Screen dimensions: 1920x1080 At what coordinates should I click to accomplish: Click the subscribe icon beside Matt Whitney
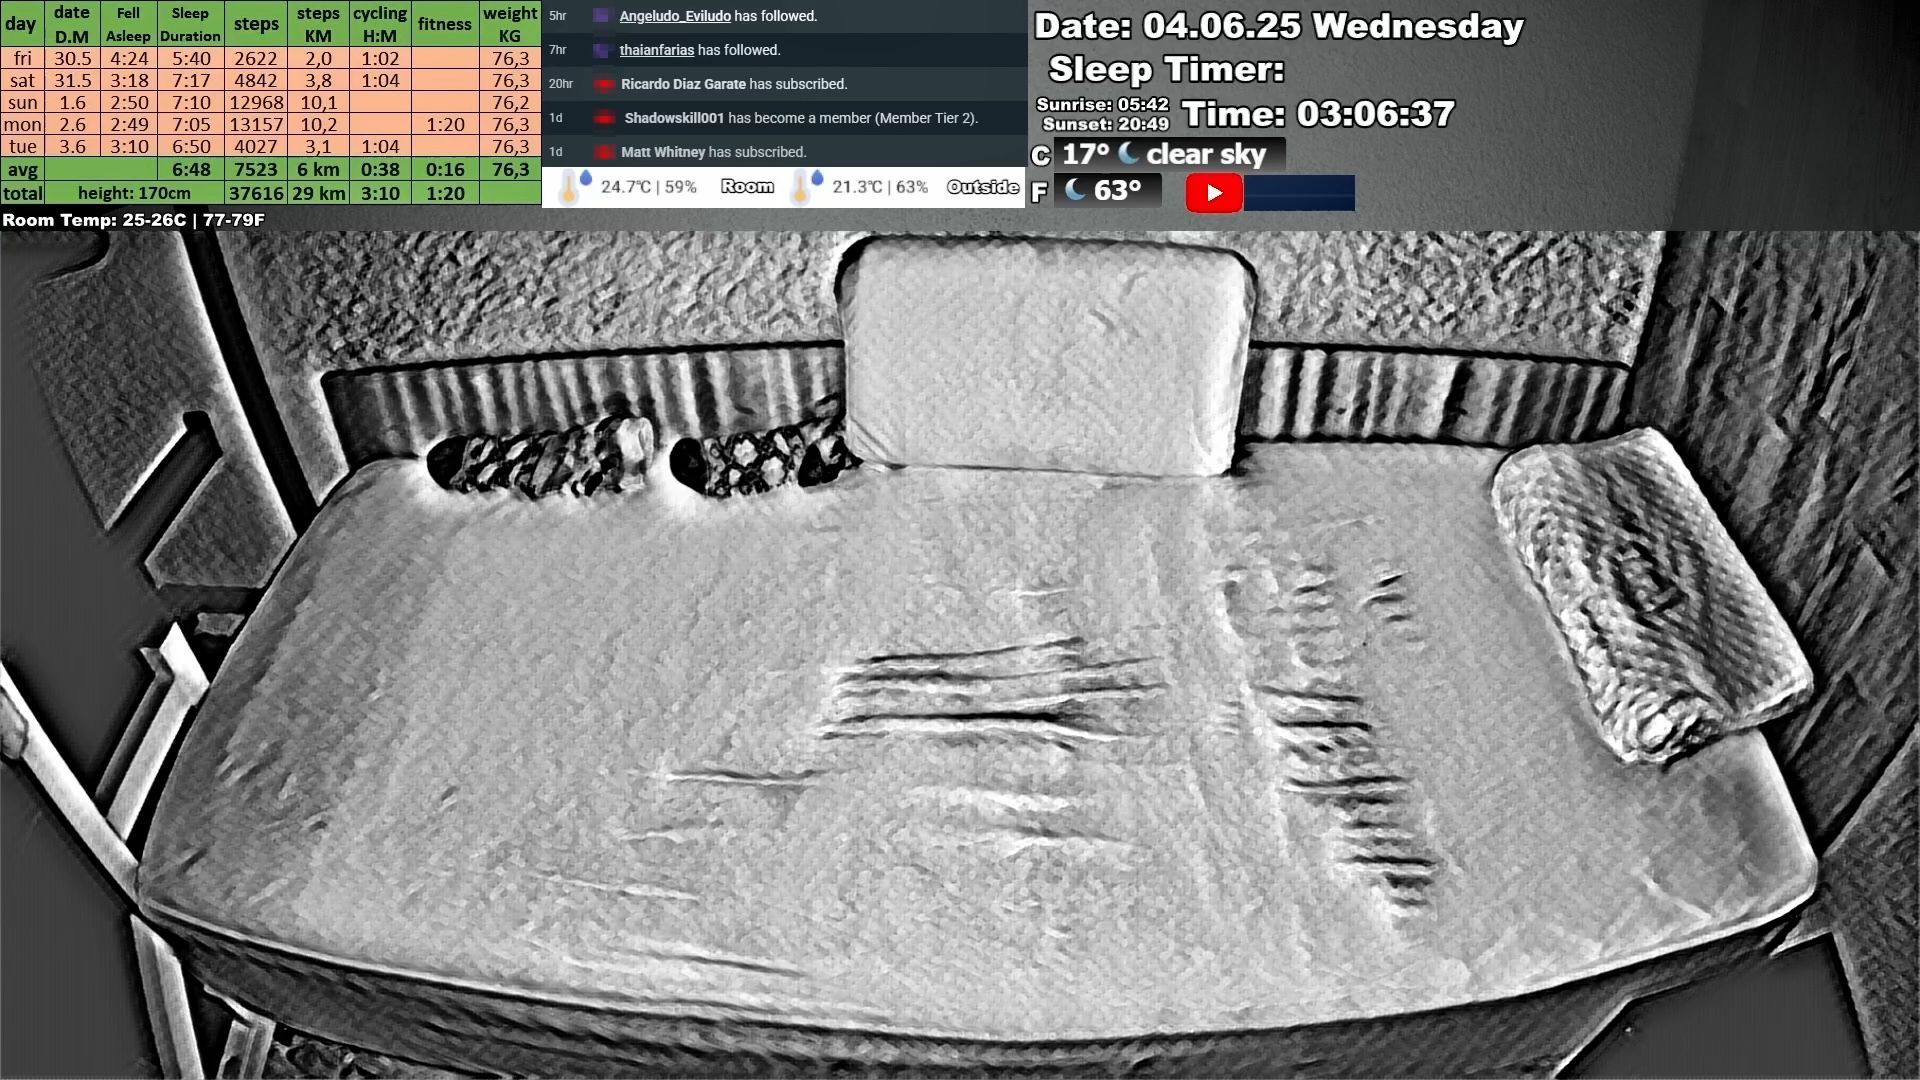[x=603, y=152]
